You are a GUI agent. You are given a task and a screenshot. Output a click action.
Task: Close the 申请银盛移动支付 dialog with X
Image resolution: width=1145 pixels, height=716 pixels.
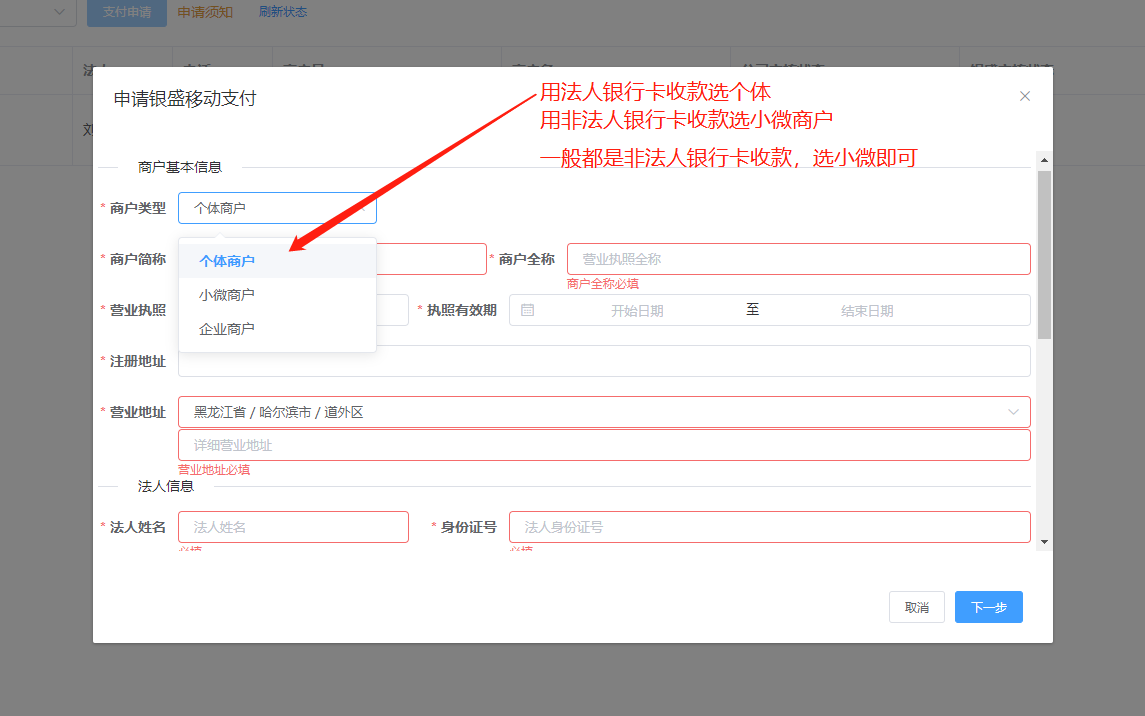[x=1024, y=96]
